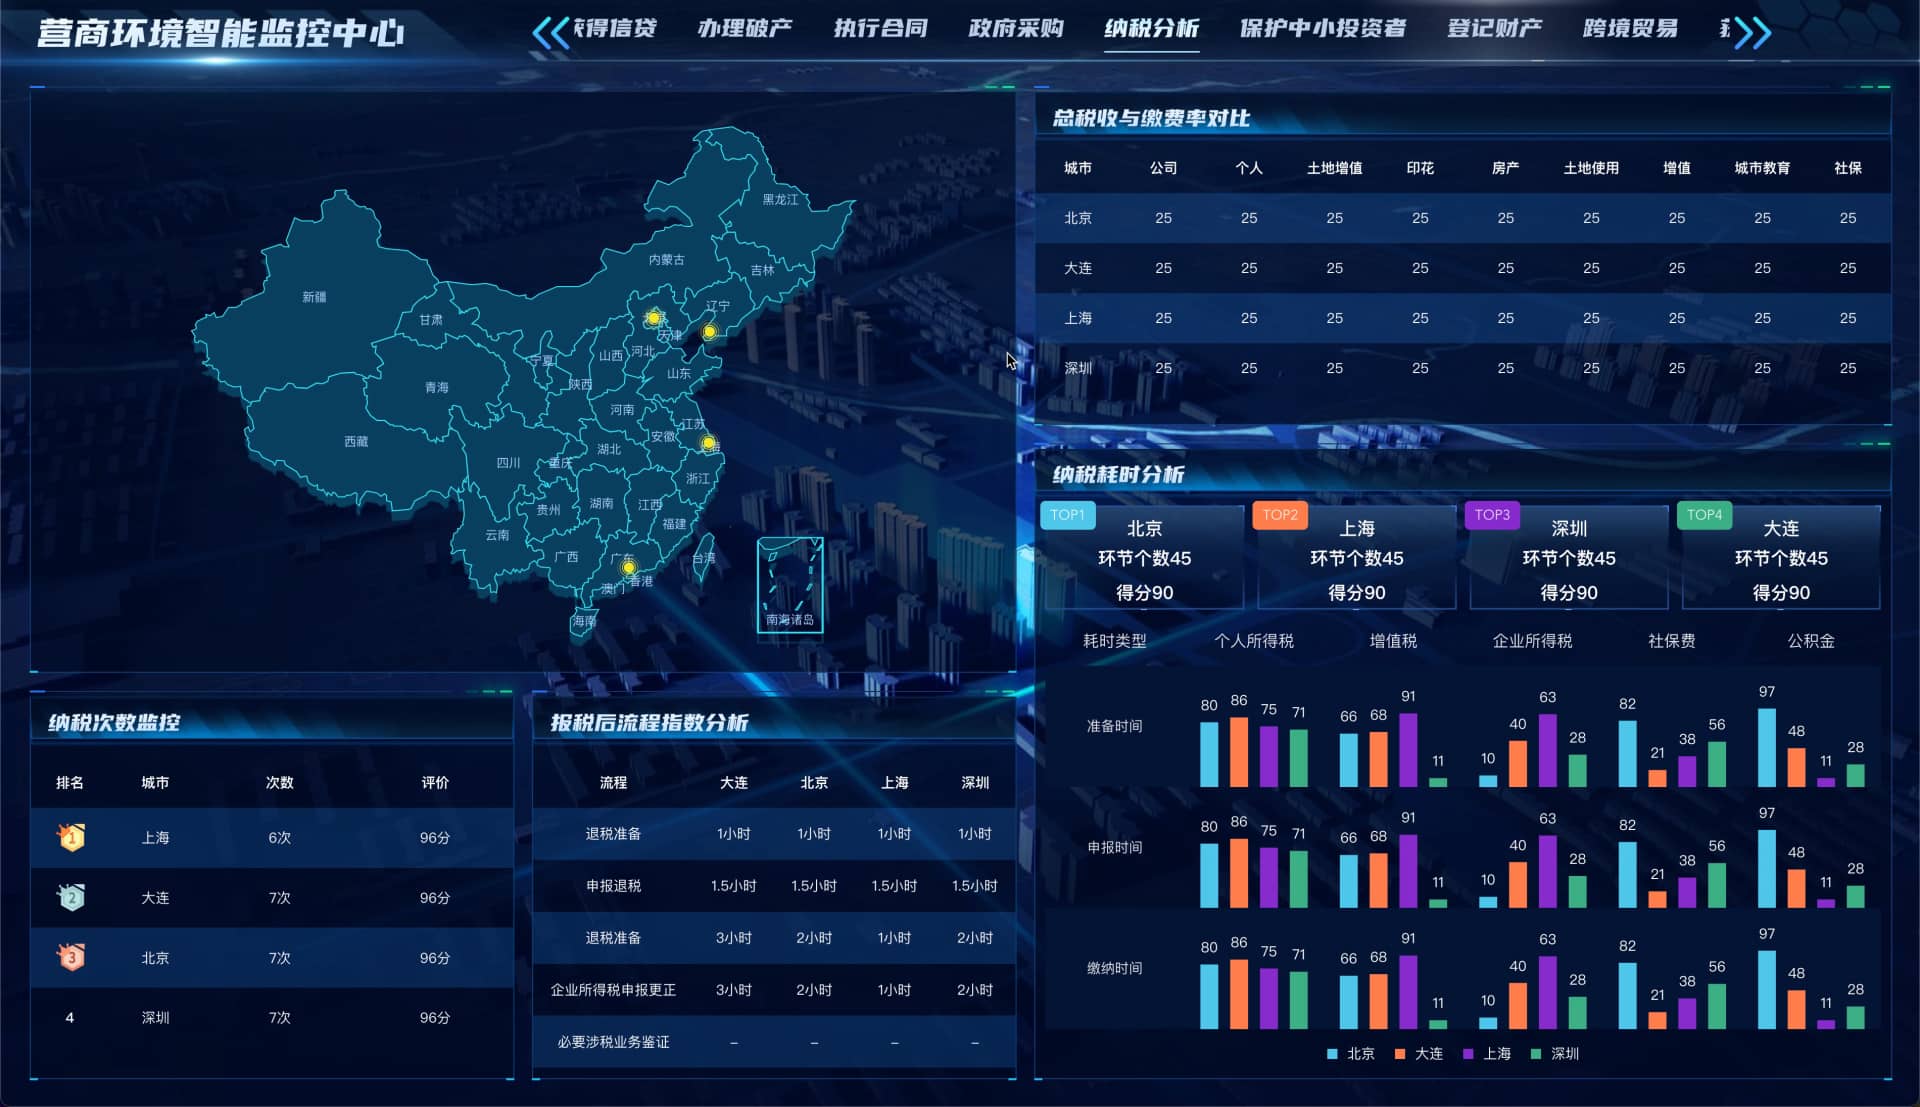Screen dimensions: 1920x1107
Task: Open the 大连 环节个数45 card
Action: [1781, 558]
